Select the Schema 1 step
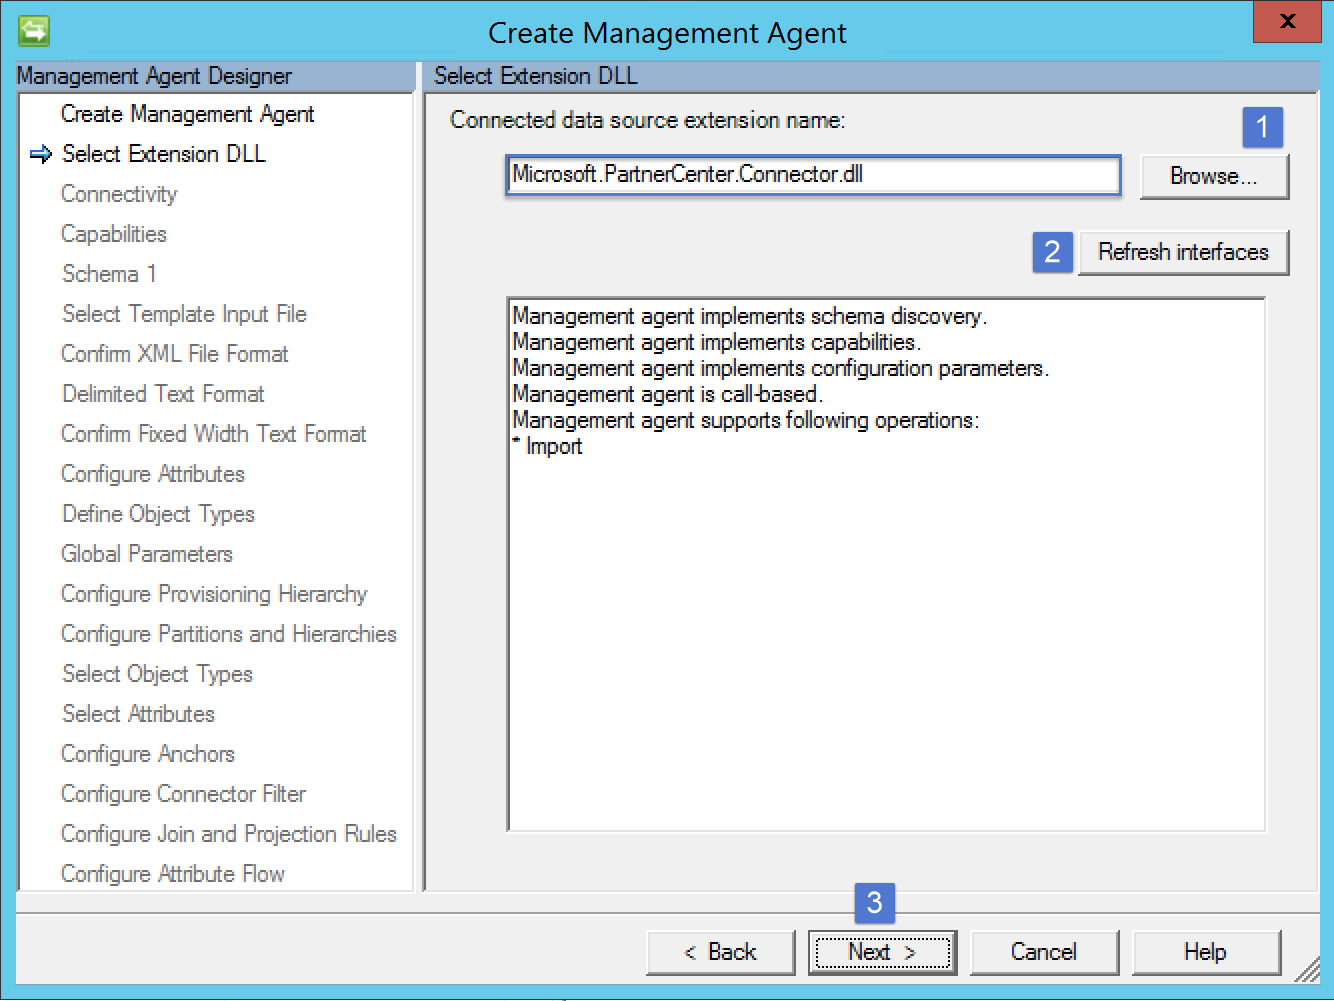Viewport: 1334px width, 1001px height. [x=109, y=274]
